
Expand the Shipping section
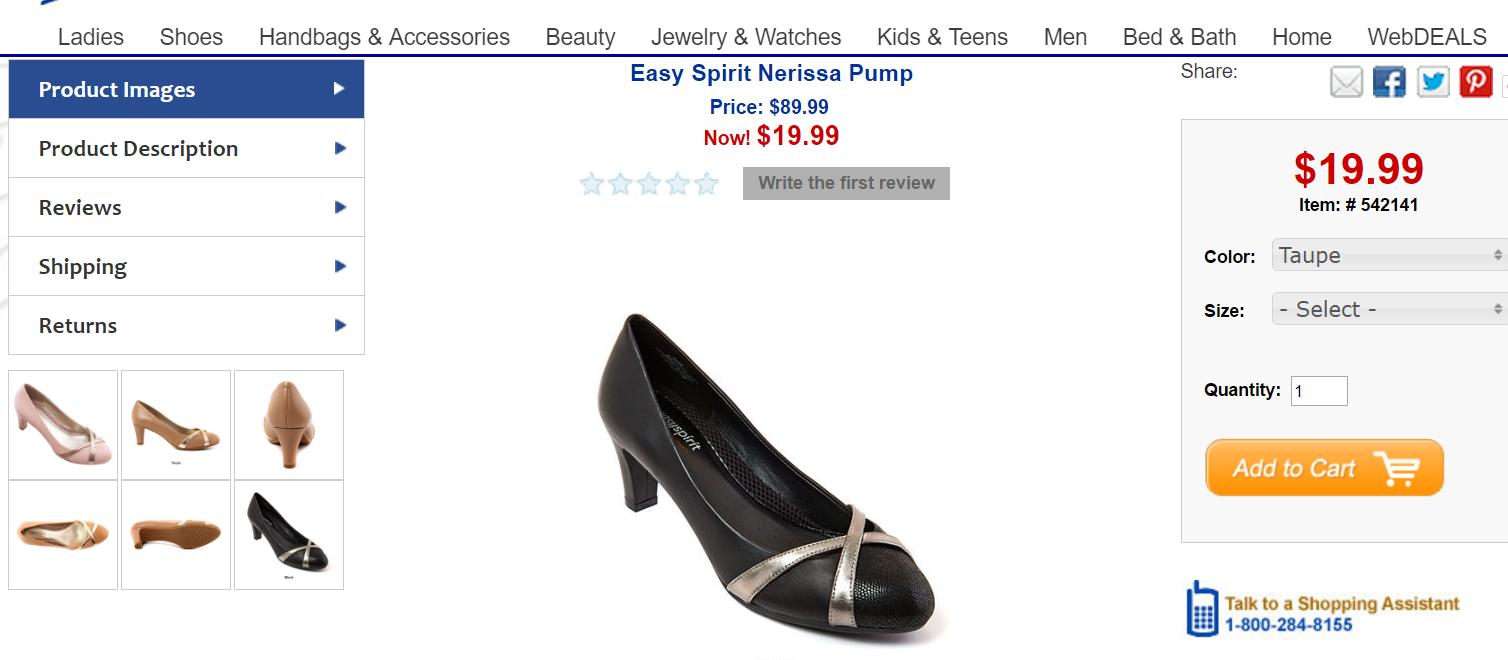(186, 267)
